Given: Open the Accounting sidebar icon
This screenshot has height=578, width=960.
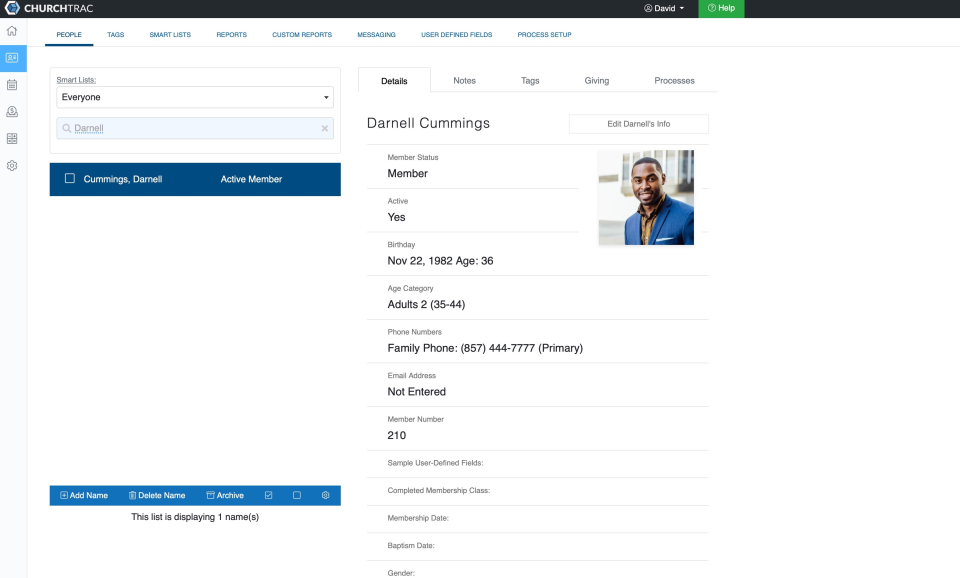Looking at the screenshot, I should pos(11,138).
